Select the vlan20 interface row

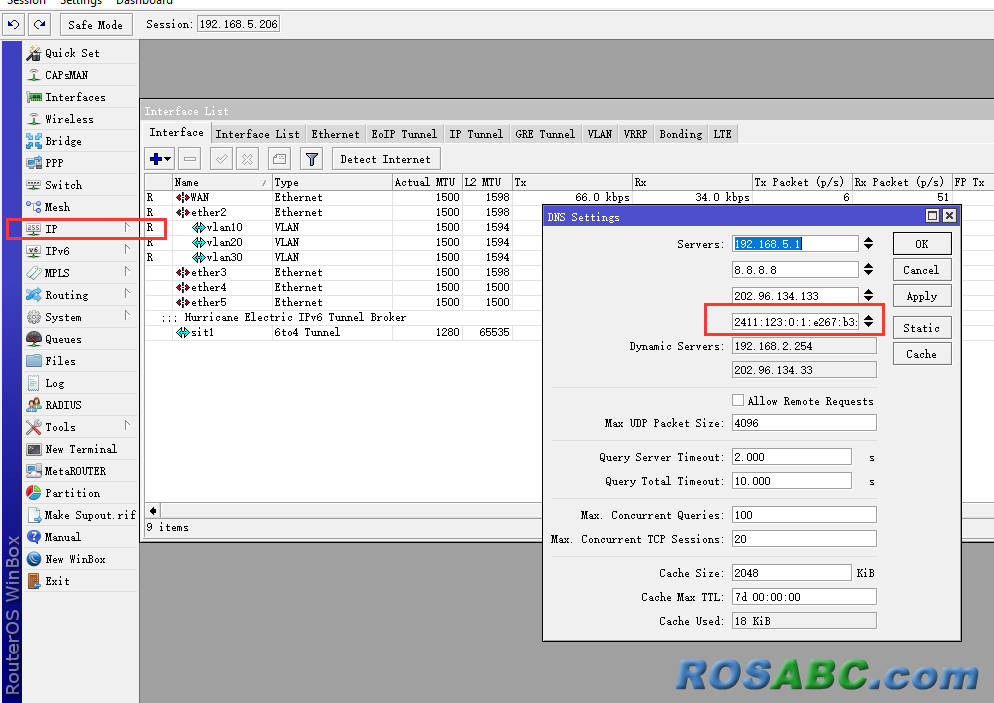click(x=344, y=242)
